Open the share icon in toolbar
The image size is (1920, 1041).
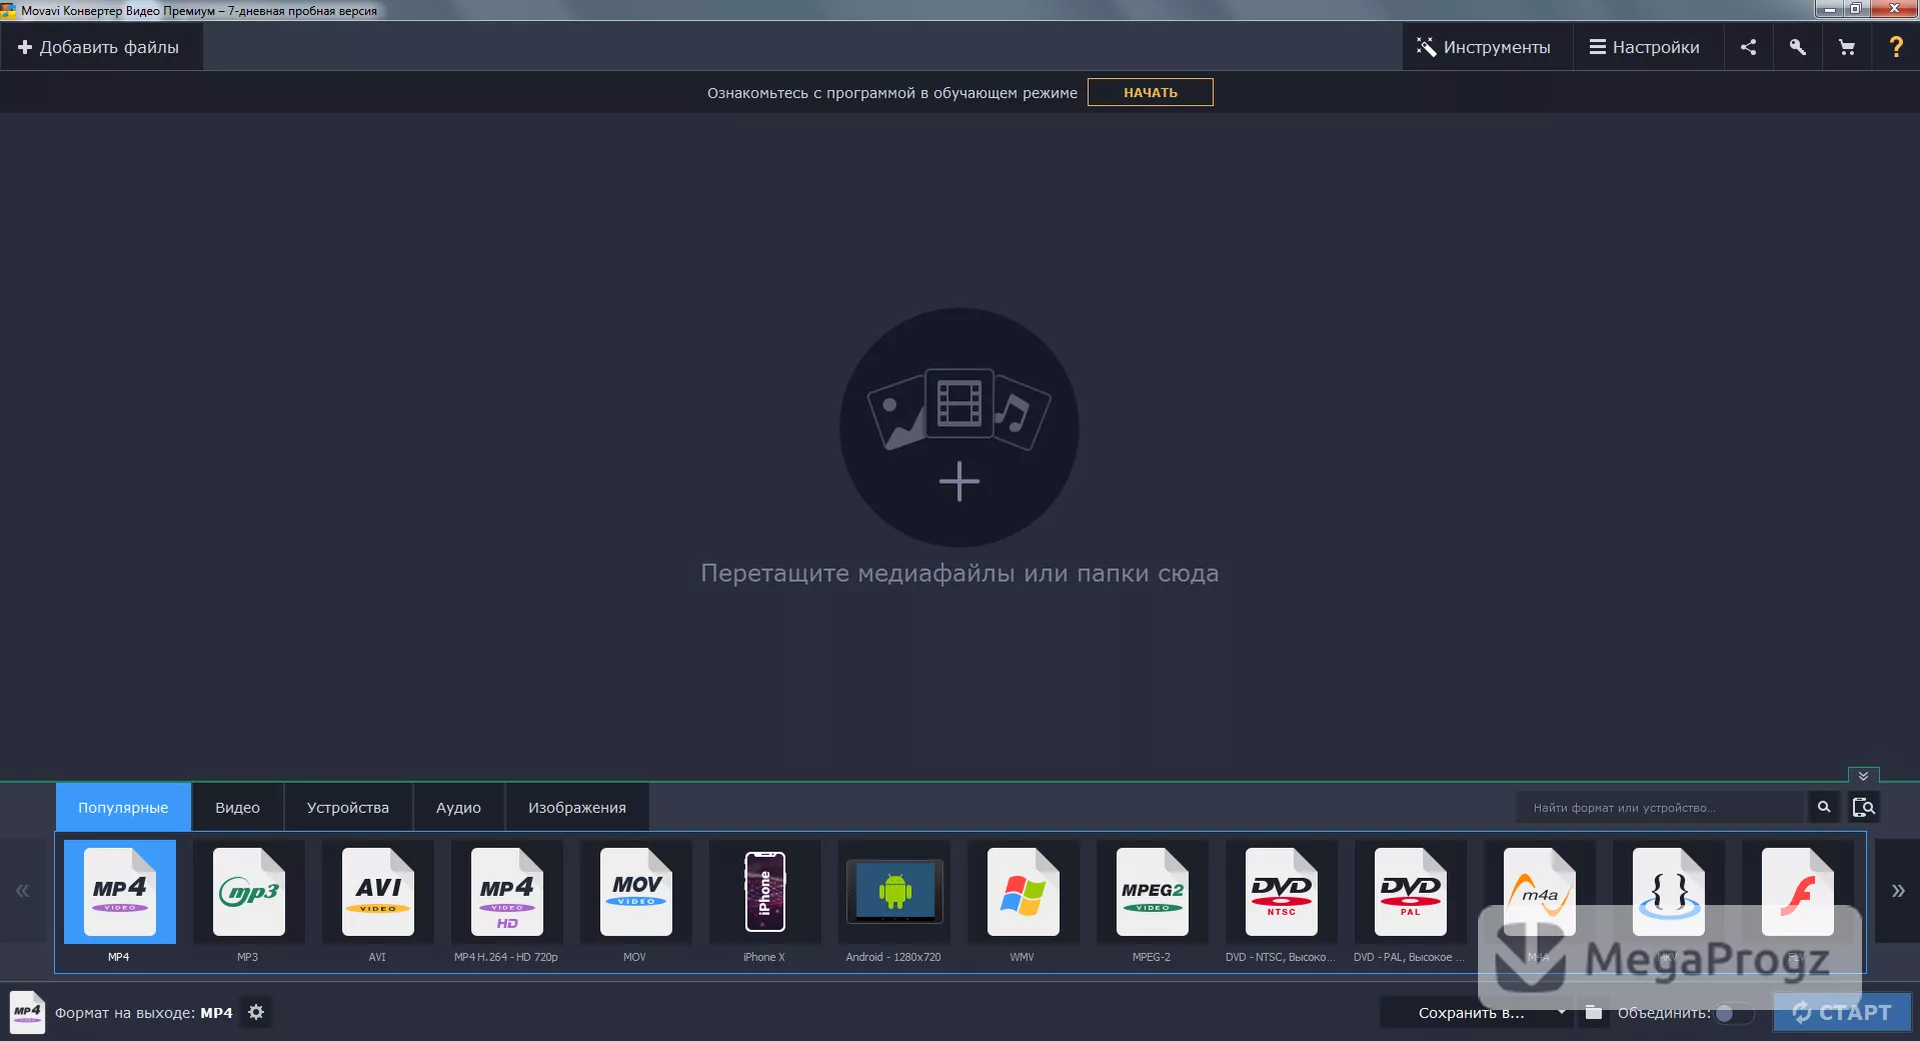(1748, 47)
